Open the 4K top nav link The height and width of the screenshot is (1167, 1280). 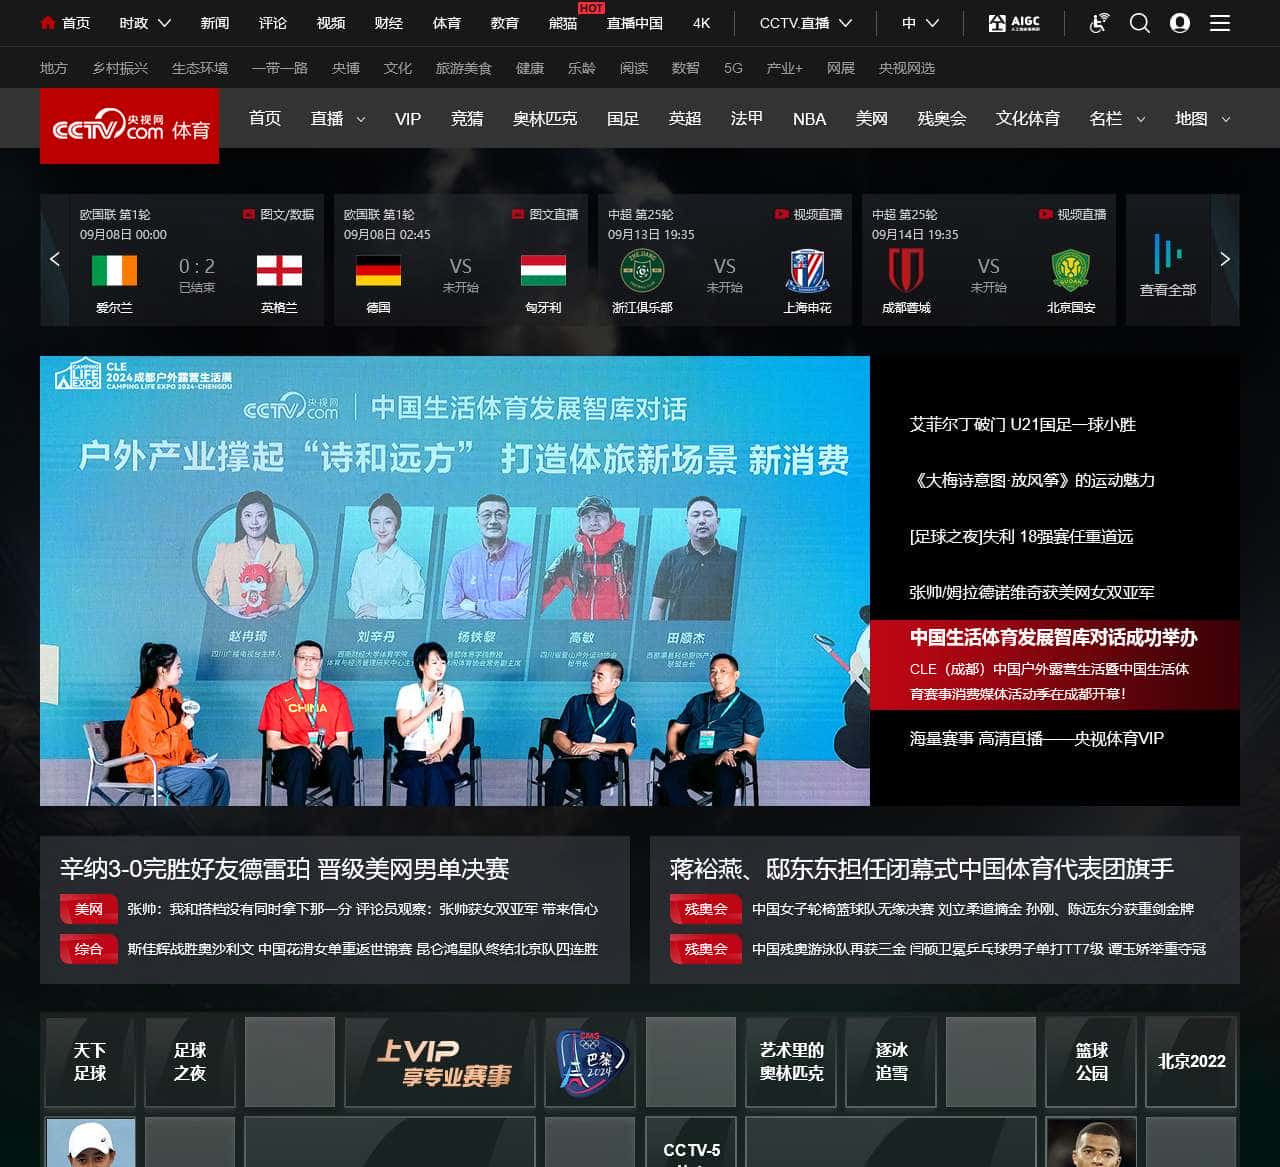702,22
